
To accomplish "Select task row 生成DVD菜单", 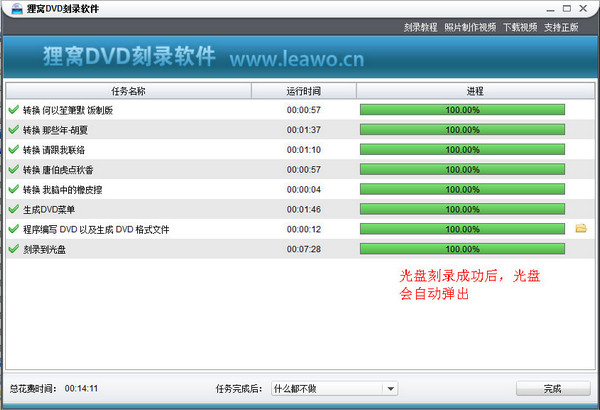I will pyautogui.click(x=300, y=209).
